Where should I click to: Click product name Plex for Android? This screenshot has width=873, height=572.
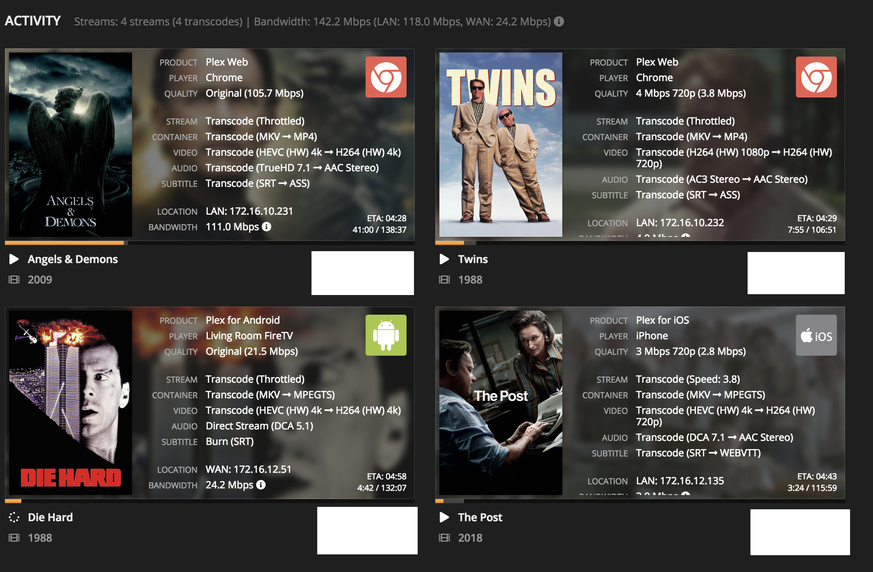(243, 320)
